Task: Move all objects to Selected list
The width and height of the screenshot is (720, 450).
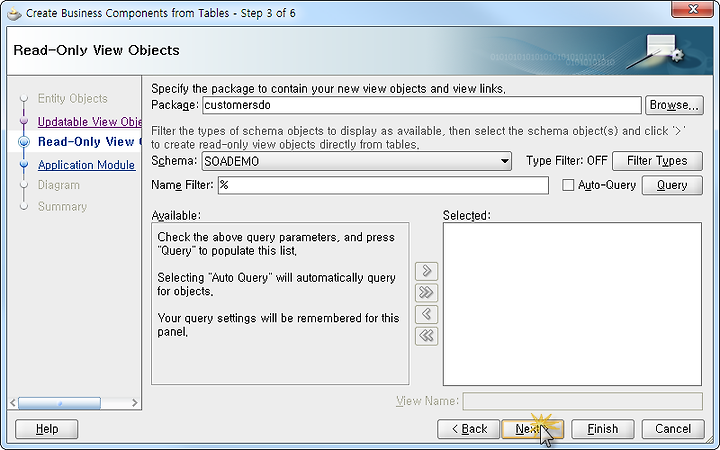Action: click(426, 292)
